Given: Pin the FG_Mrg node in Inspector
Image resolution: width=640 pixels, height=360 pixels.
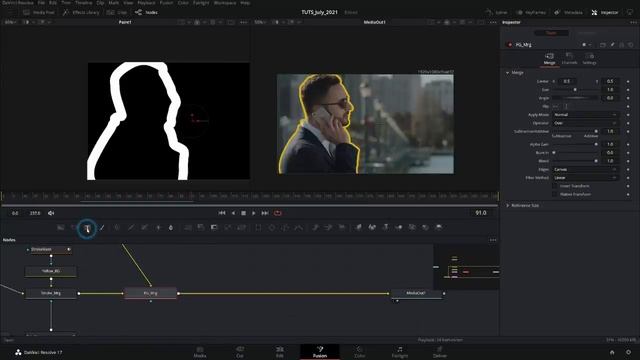Looking at the screenshot, I should coord(612,44).
